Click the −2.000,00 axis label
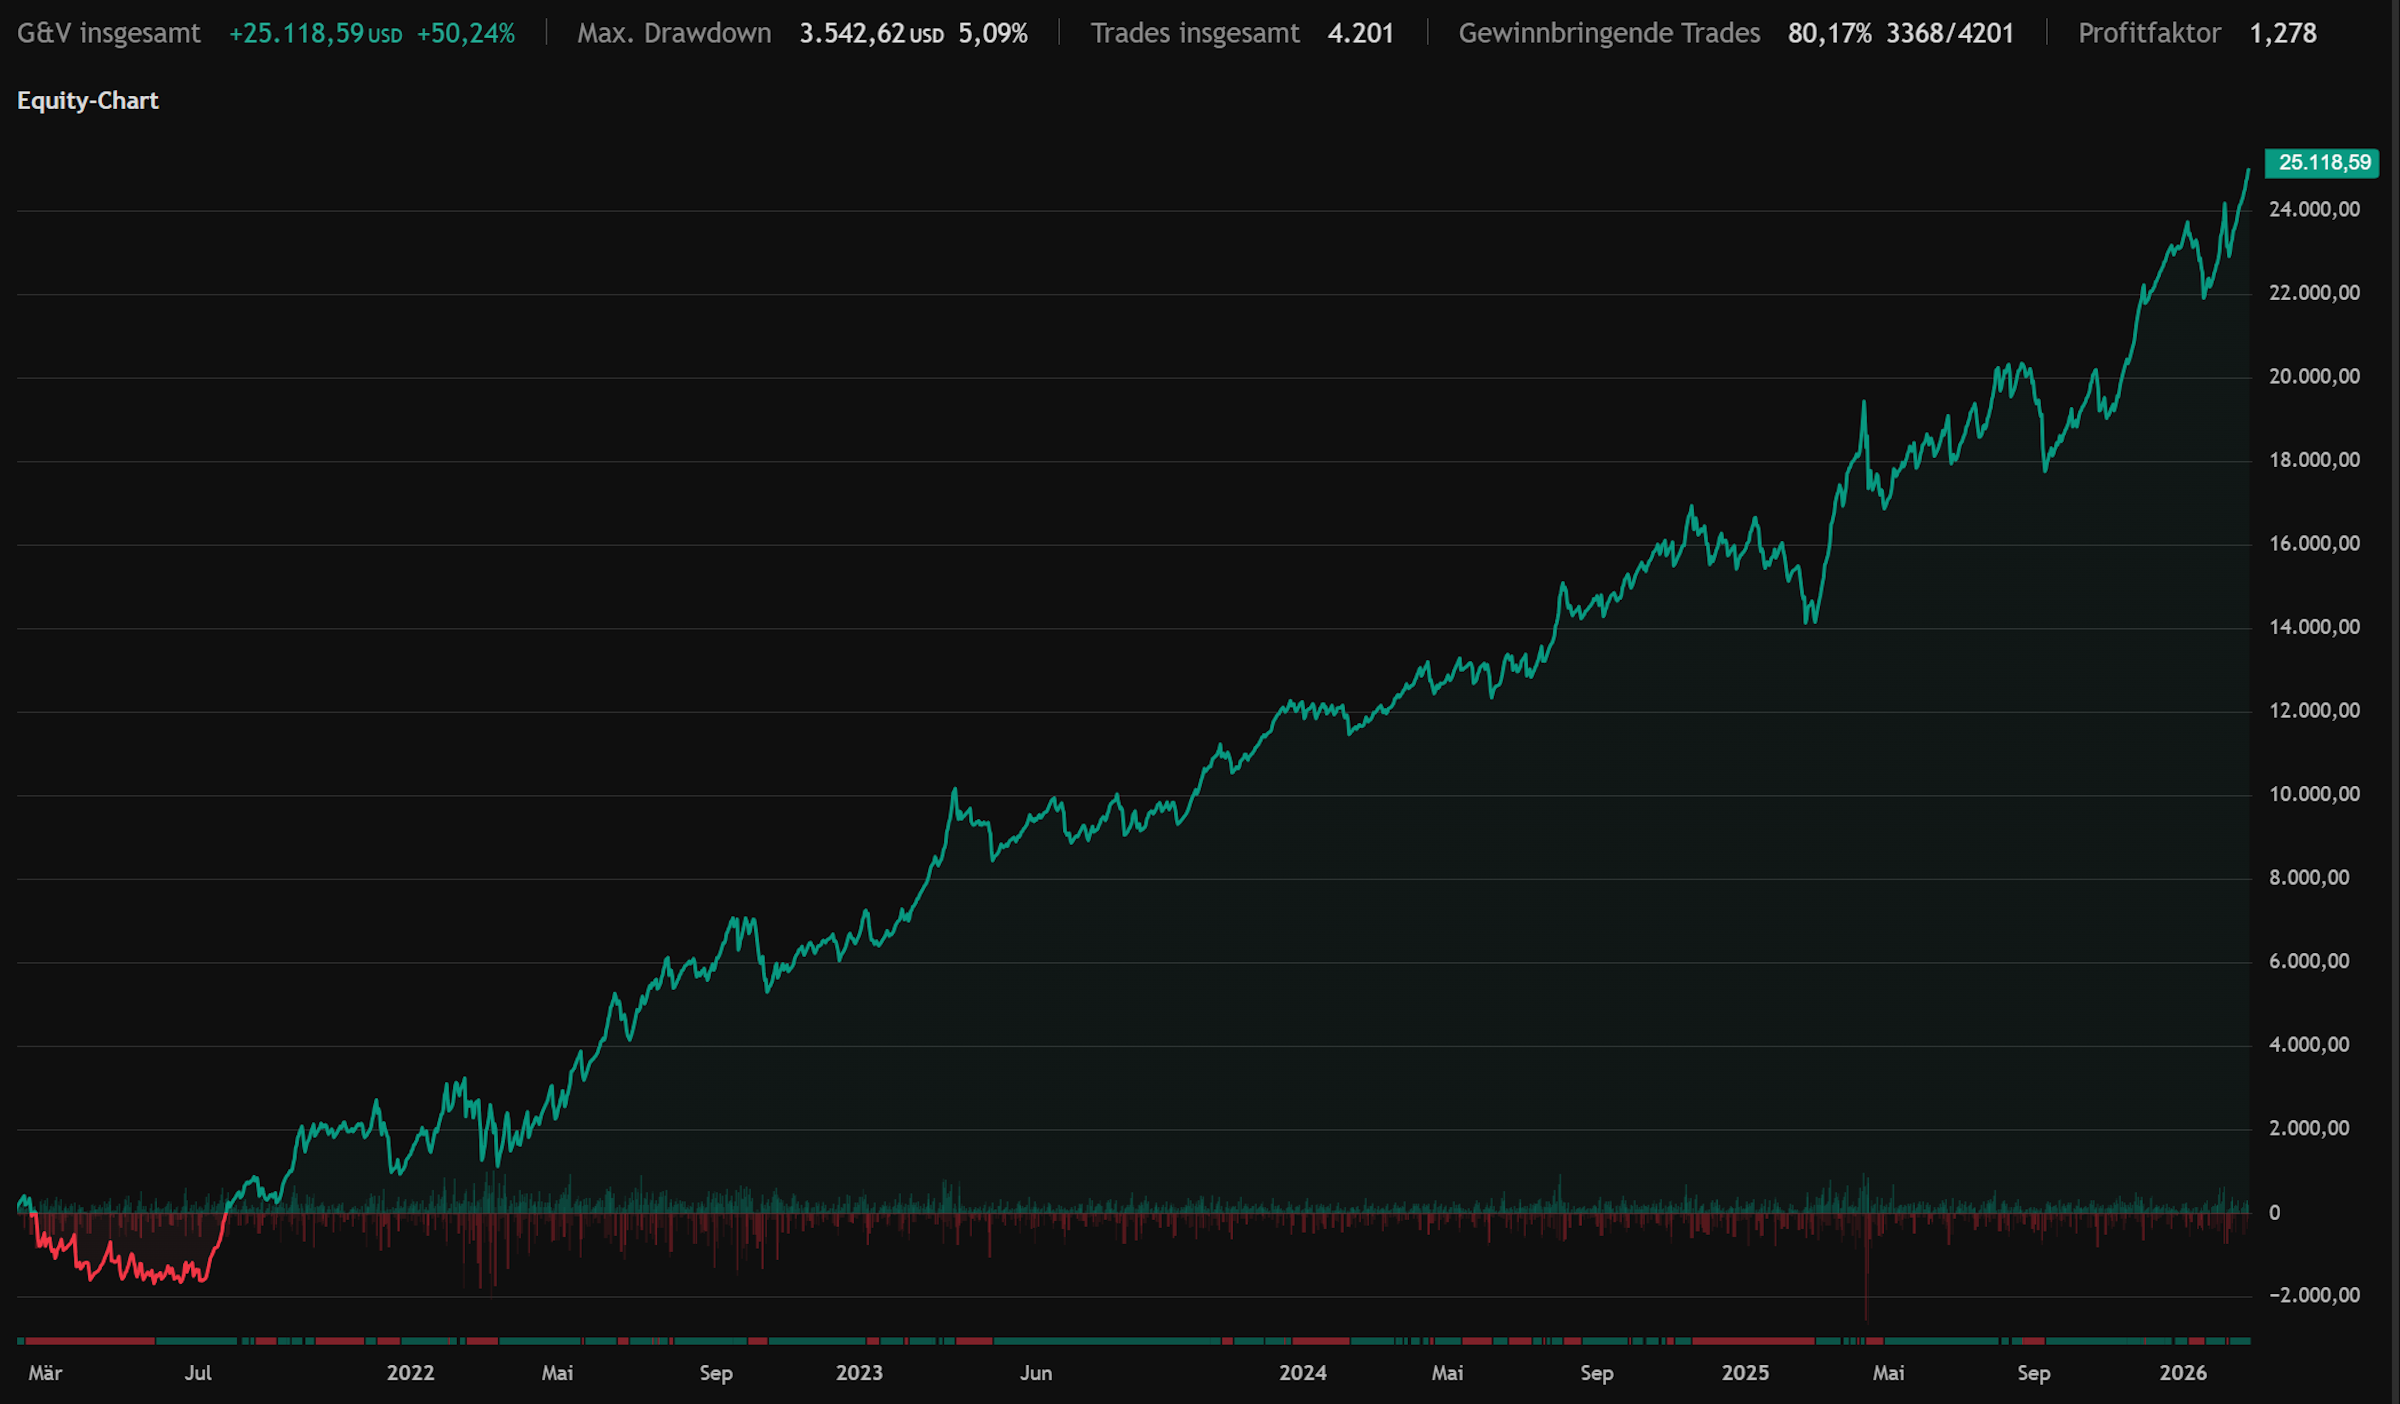2400x1404 pixels. pos(2314,1295)
